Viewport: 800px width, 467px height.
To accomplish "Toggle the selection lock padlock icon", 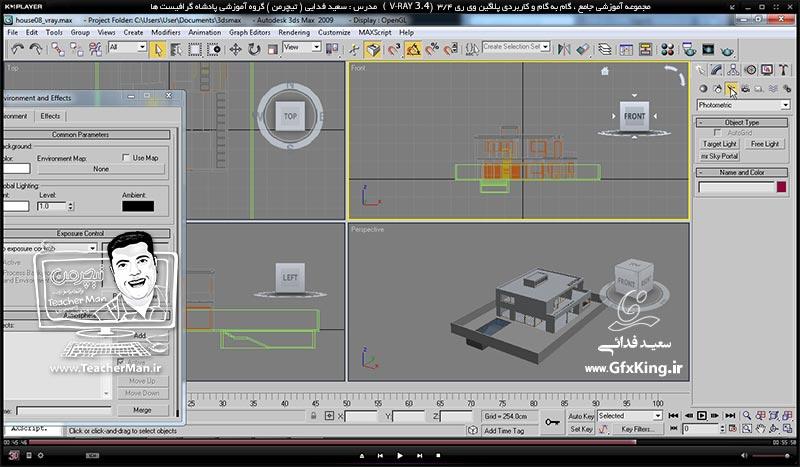I will click(313, 416).
